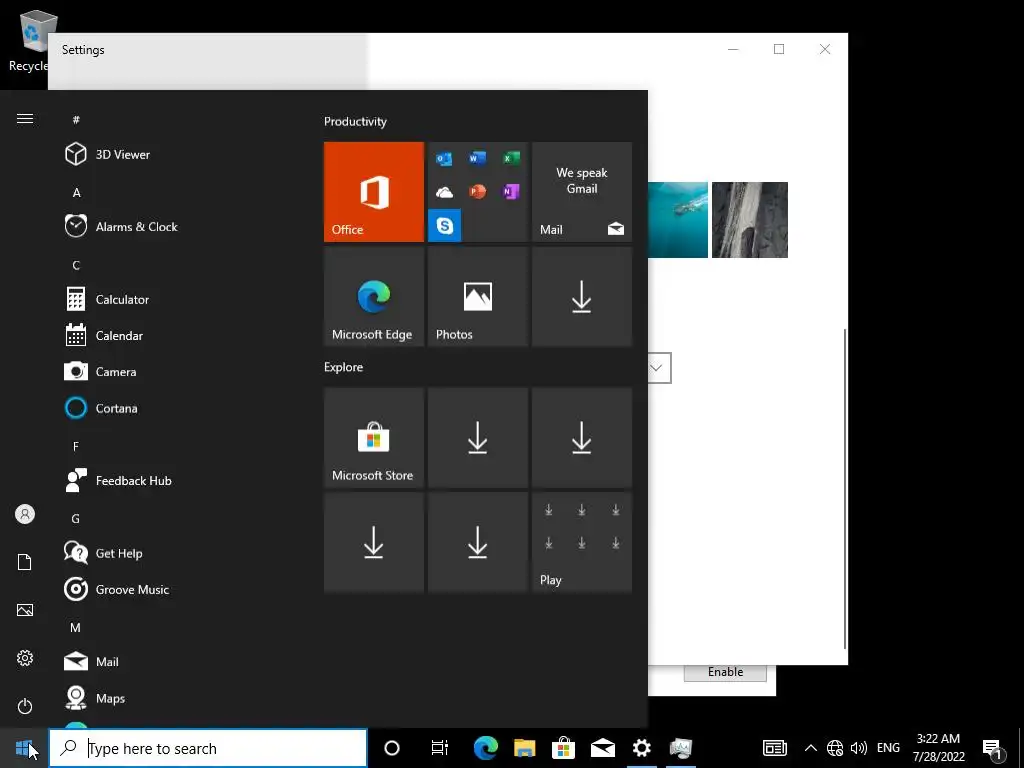Jump to letter F in app list

[x=76, y=446]
